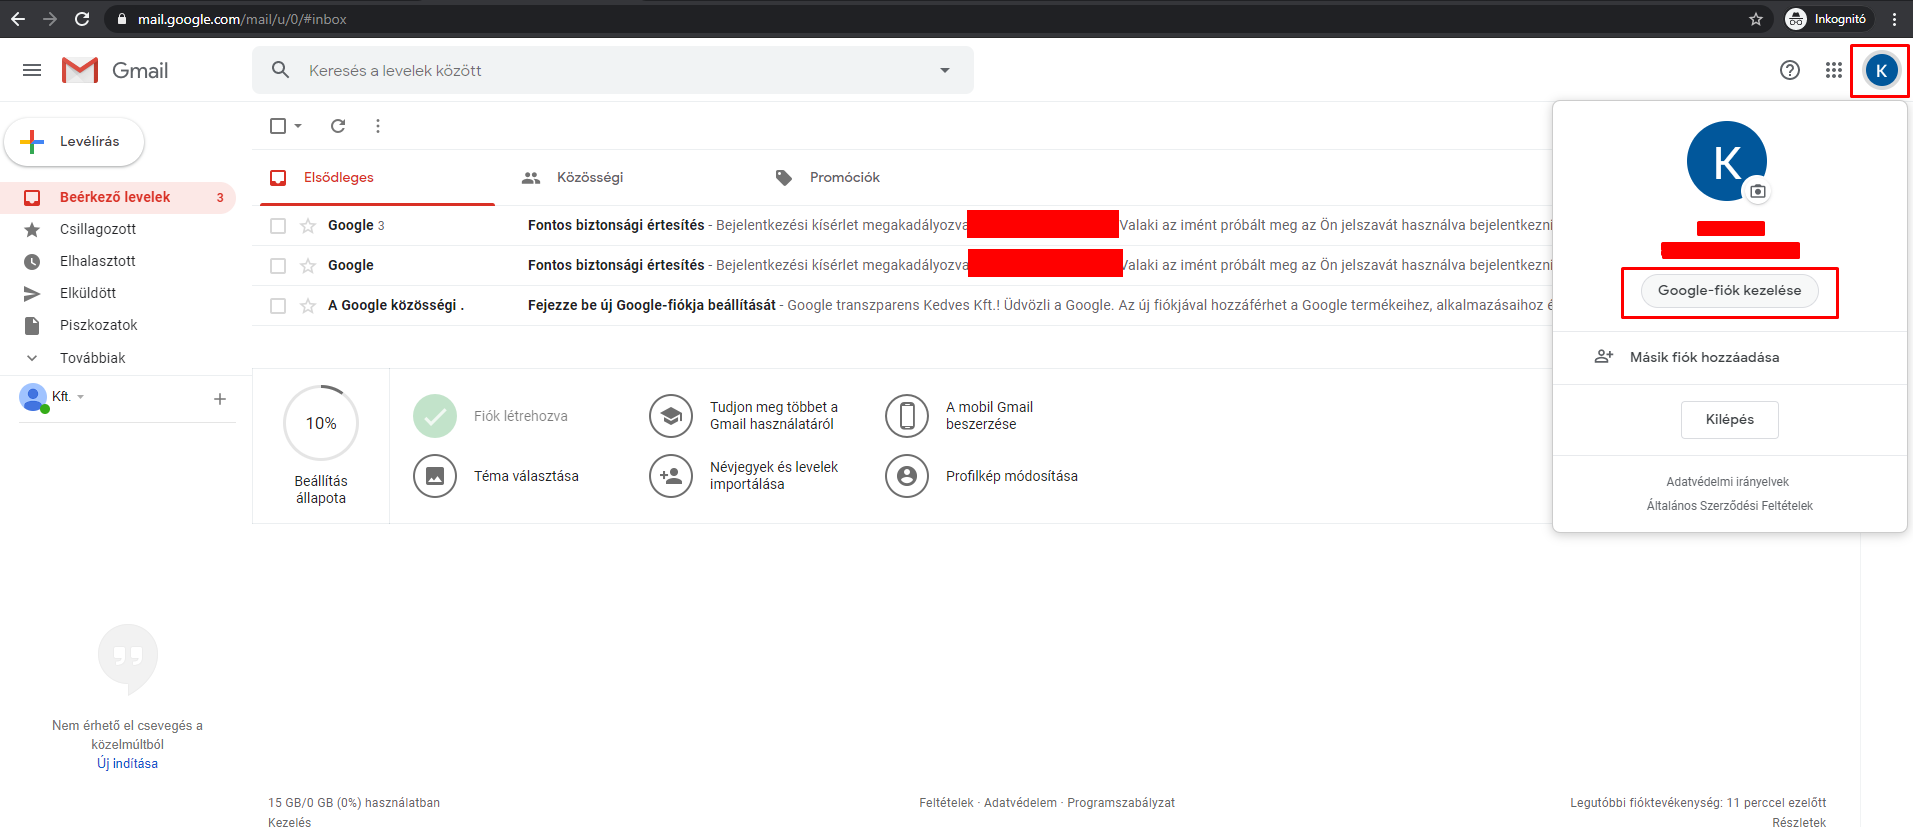
Task: Select the A Google közössége message checkbox
Action: [278, 306]
